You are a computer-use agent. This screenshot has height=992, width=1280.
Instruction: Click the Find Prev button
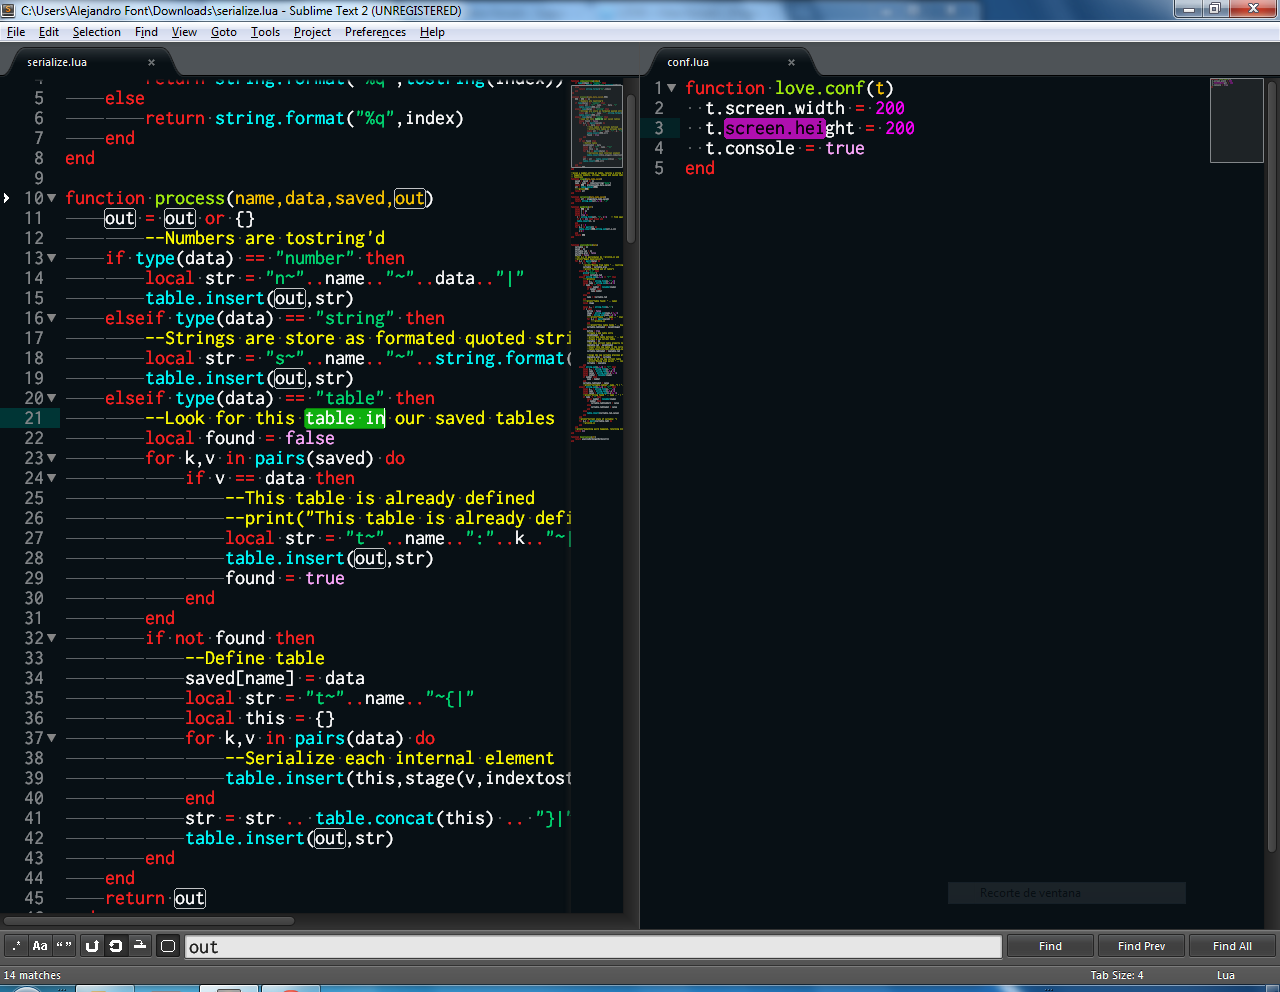point(1141,946)
